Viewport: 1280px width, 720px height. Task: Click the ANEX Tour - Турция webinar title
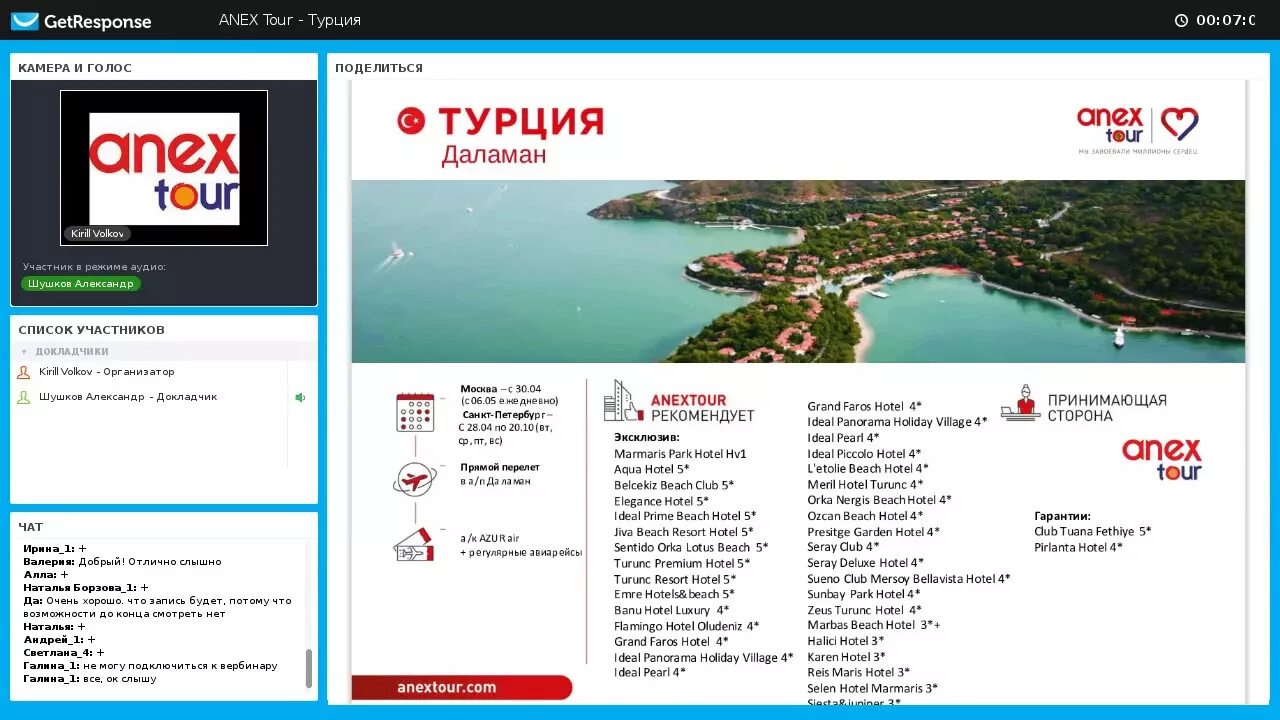(290, 20)
